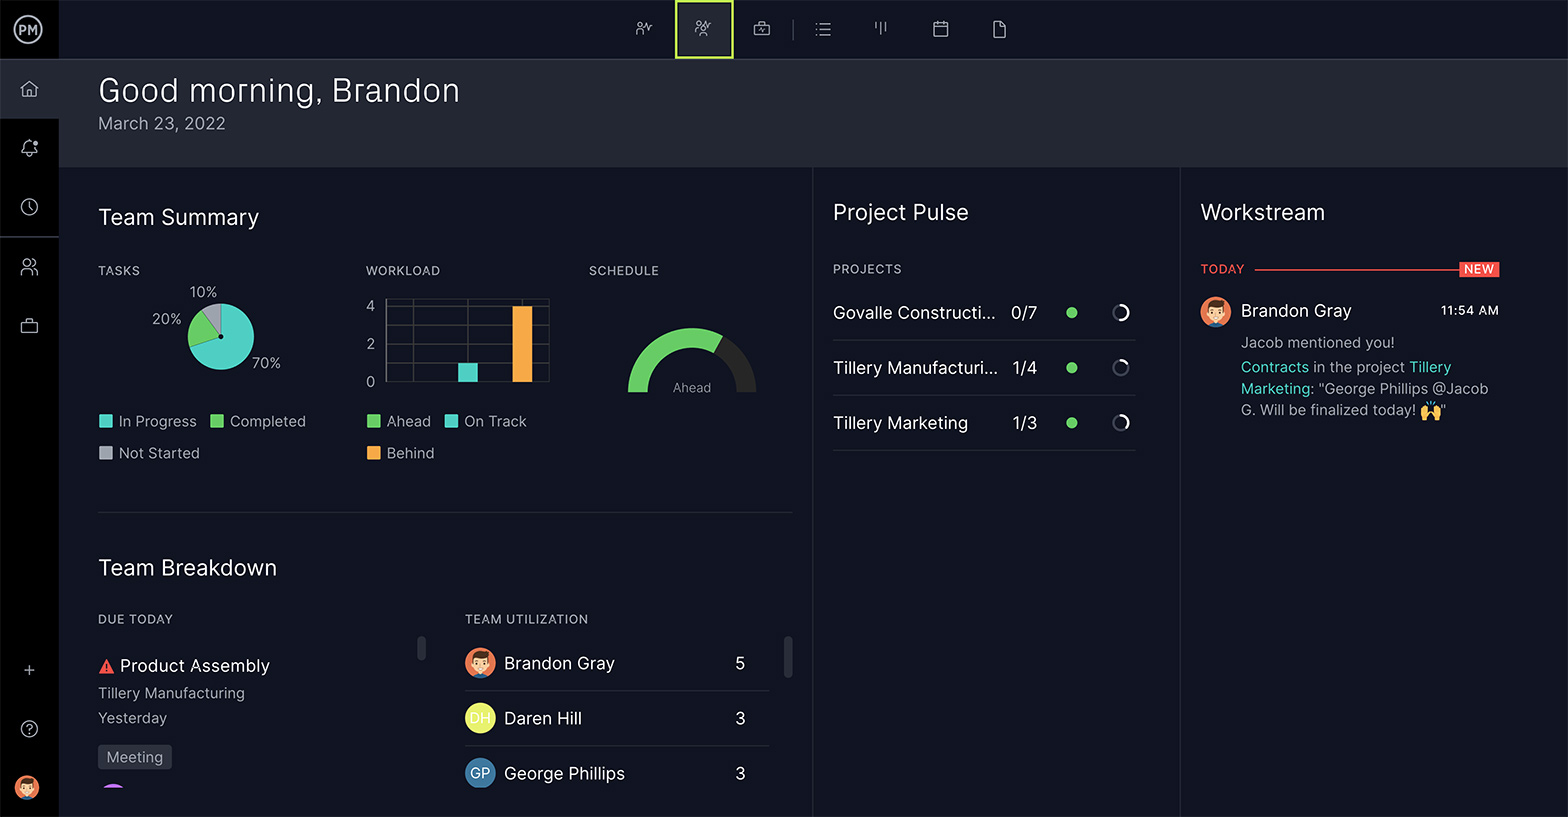Image resolution: width=1568 pixels, height=817 pixels.
Task: Click the Brandon Gray name in Workstream
Action: (x=1296, y=311)
